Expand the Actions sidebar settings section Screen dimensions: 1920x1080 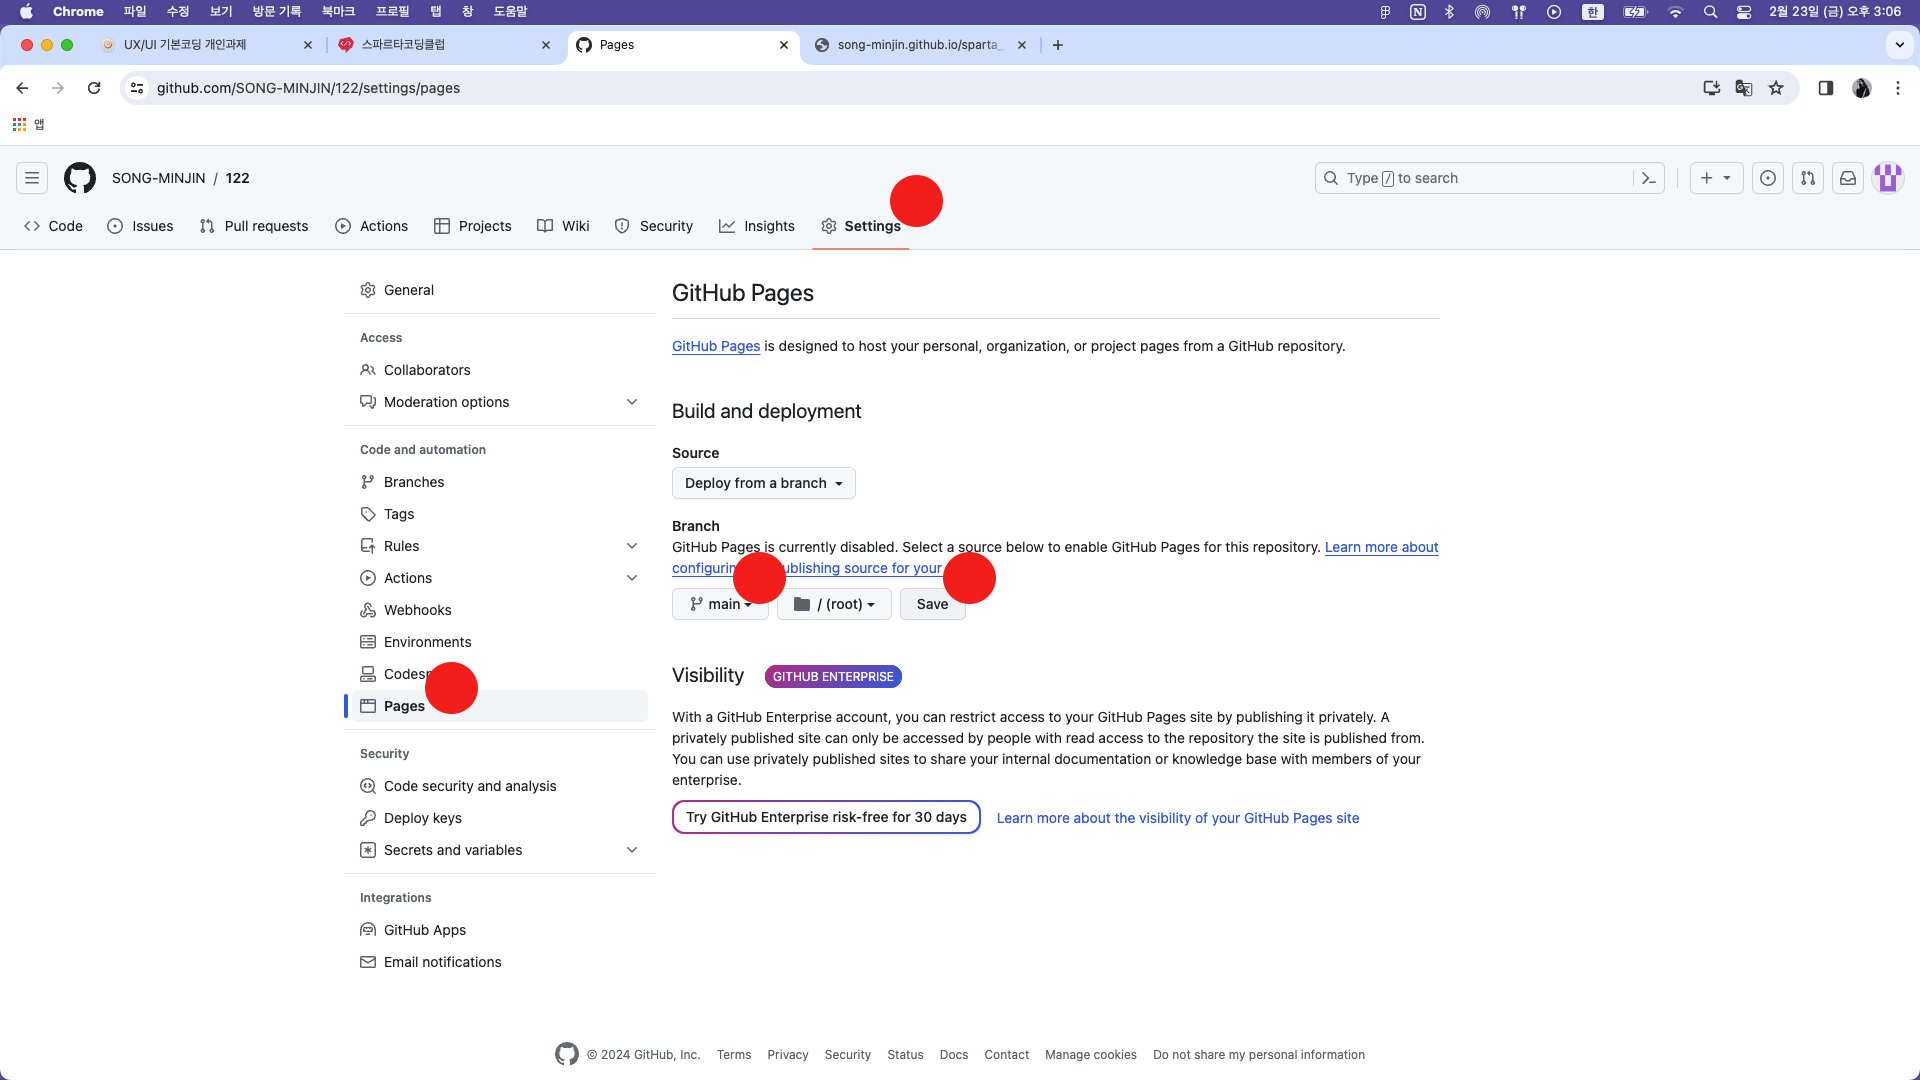coord(500,578)
